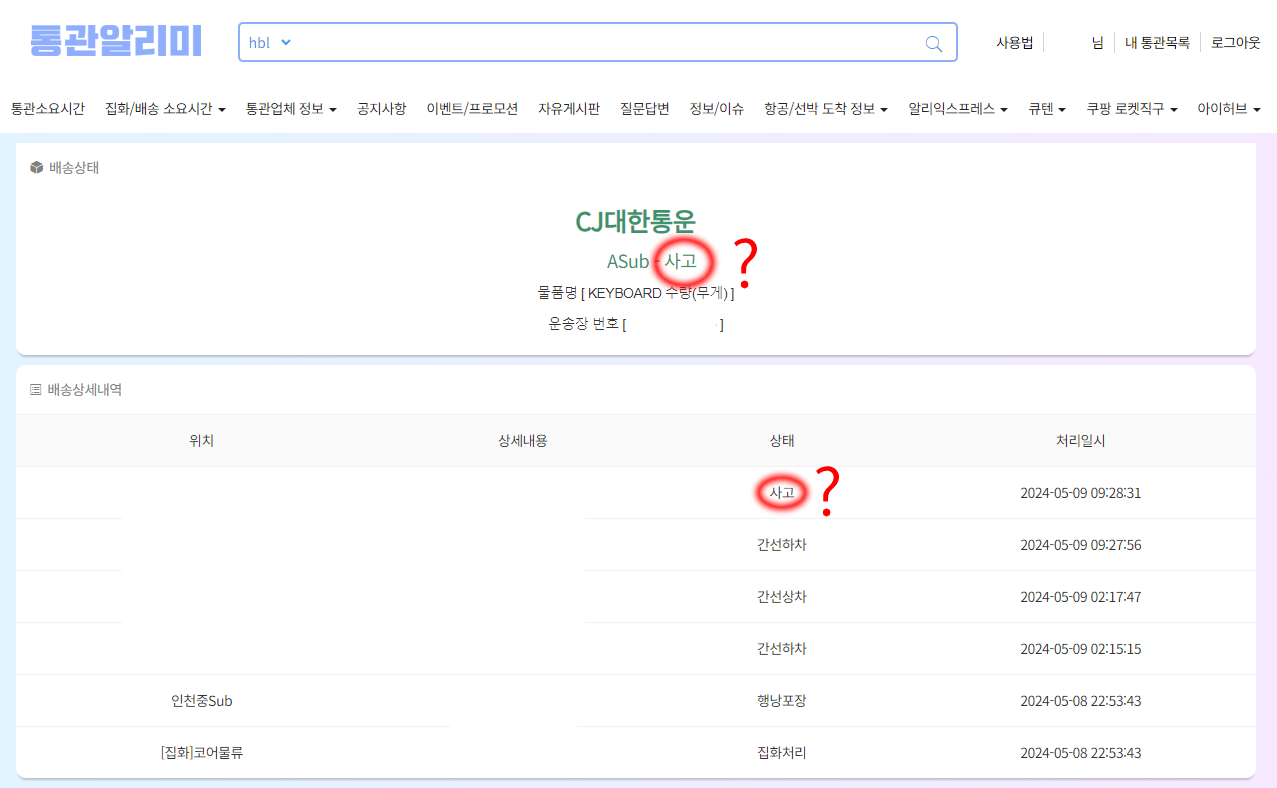Click the [집화]코어물류 location cell
This screenshot has height=788, width=1277.
[201, 753]
